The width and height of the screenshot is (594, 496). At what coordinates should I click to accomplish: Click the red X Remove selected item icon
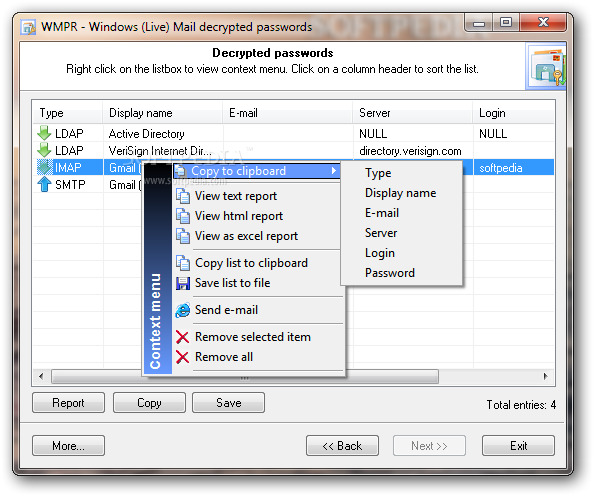(x=183, y=337)
